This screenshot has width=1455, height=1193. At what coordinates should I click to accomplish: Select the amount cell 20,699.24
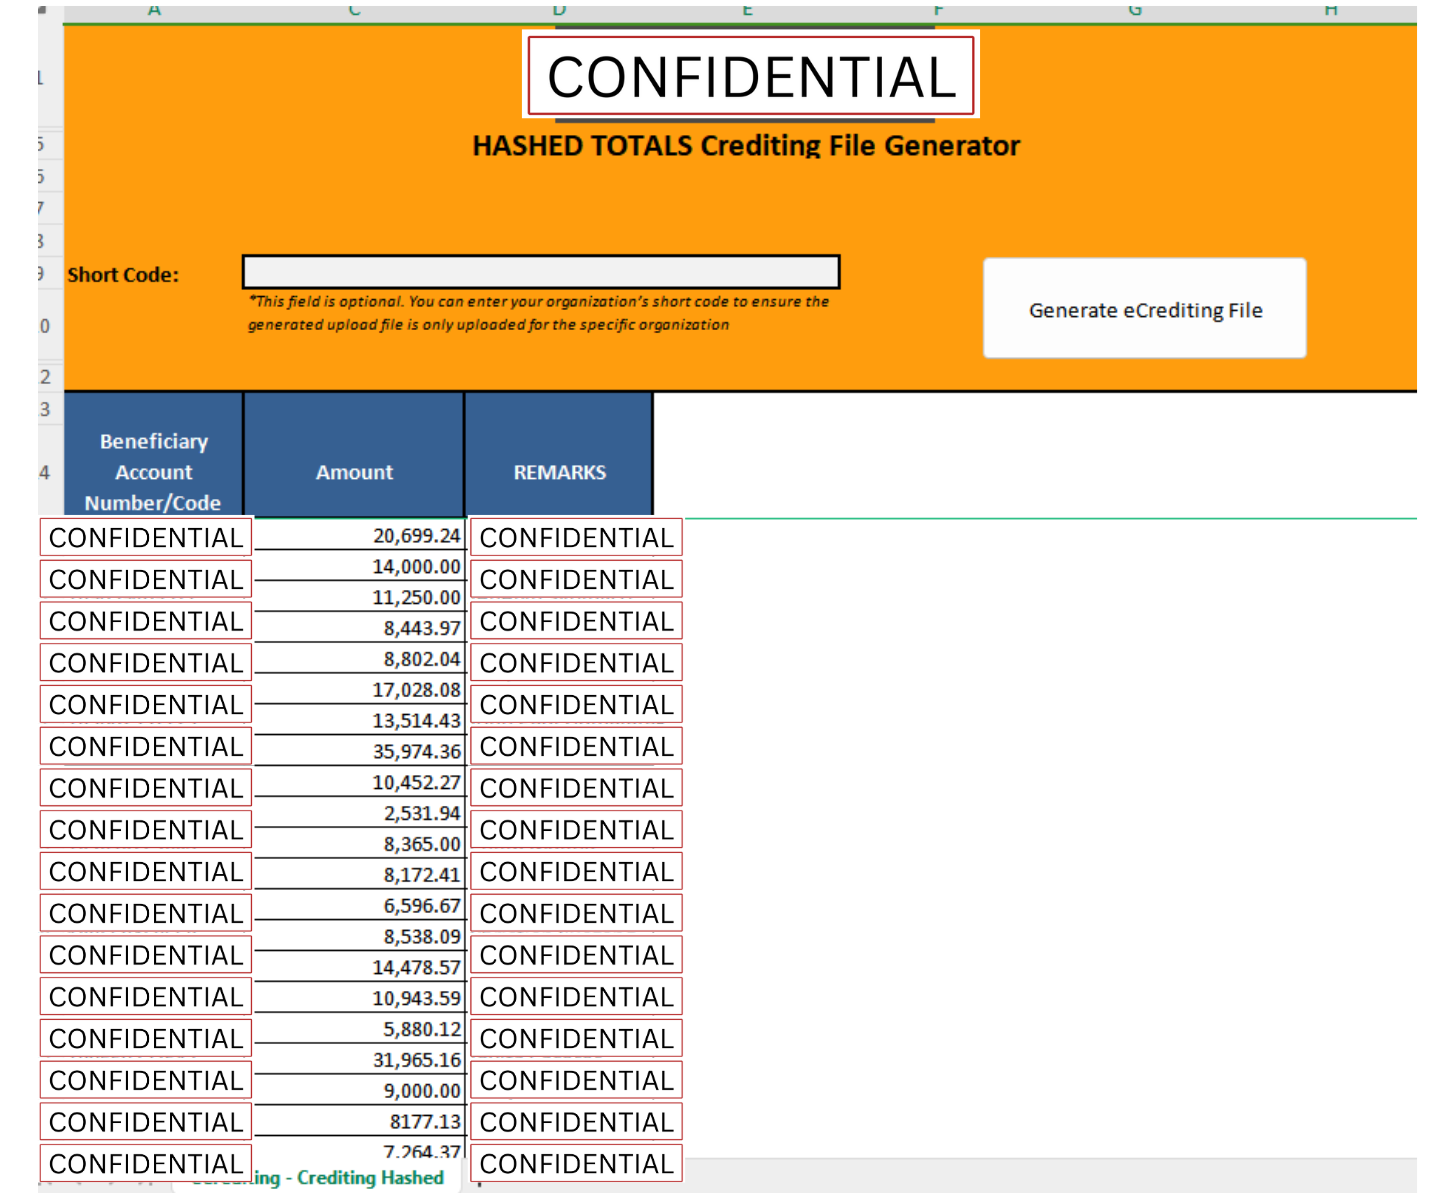click(360, 536)
